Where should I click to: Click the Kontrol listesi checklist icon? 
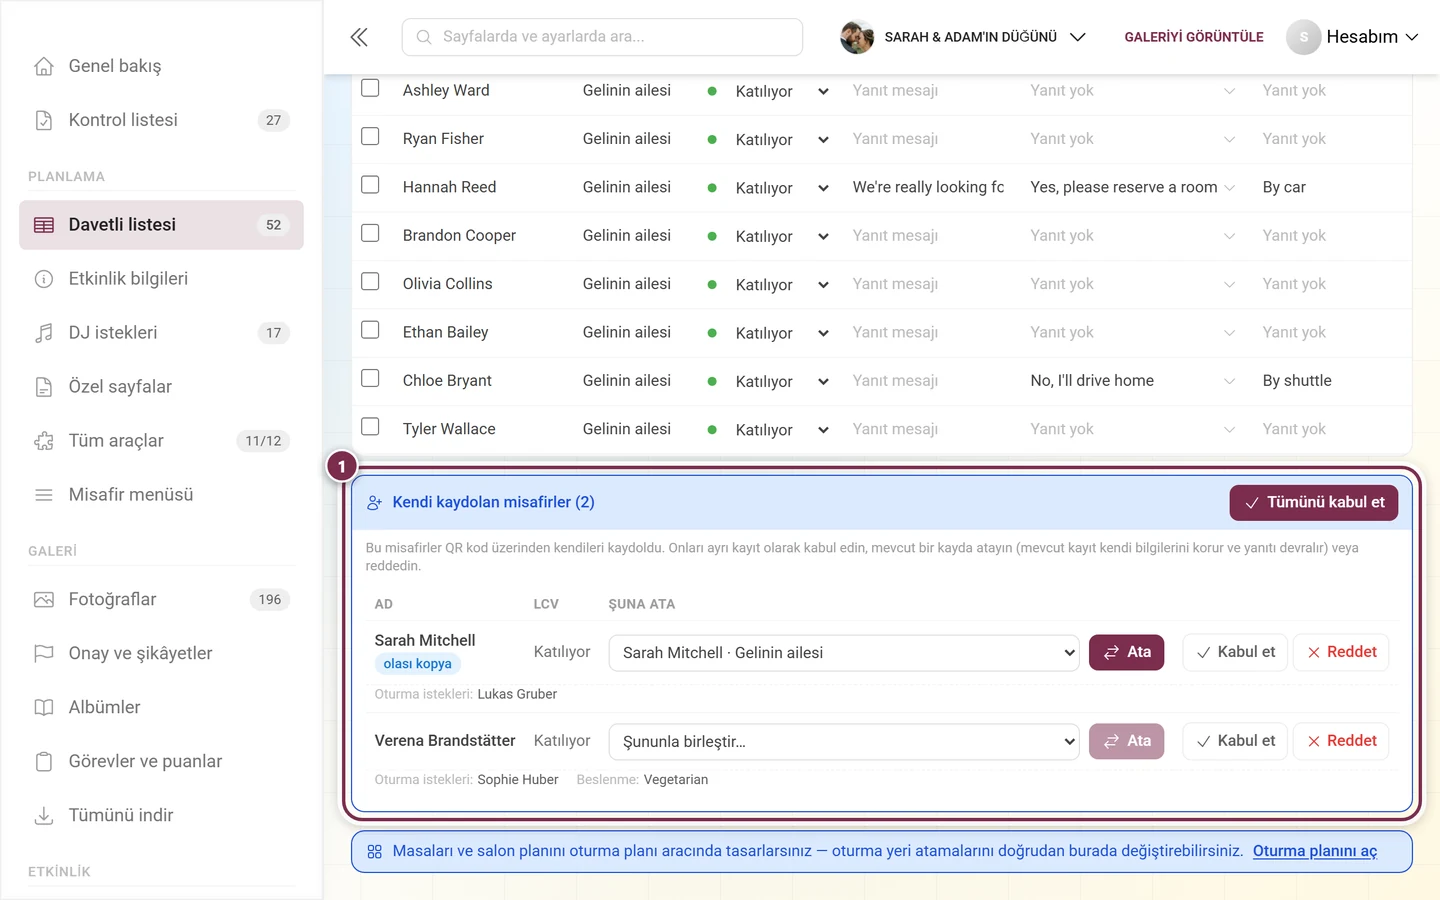click(44, 120)
